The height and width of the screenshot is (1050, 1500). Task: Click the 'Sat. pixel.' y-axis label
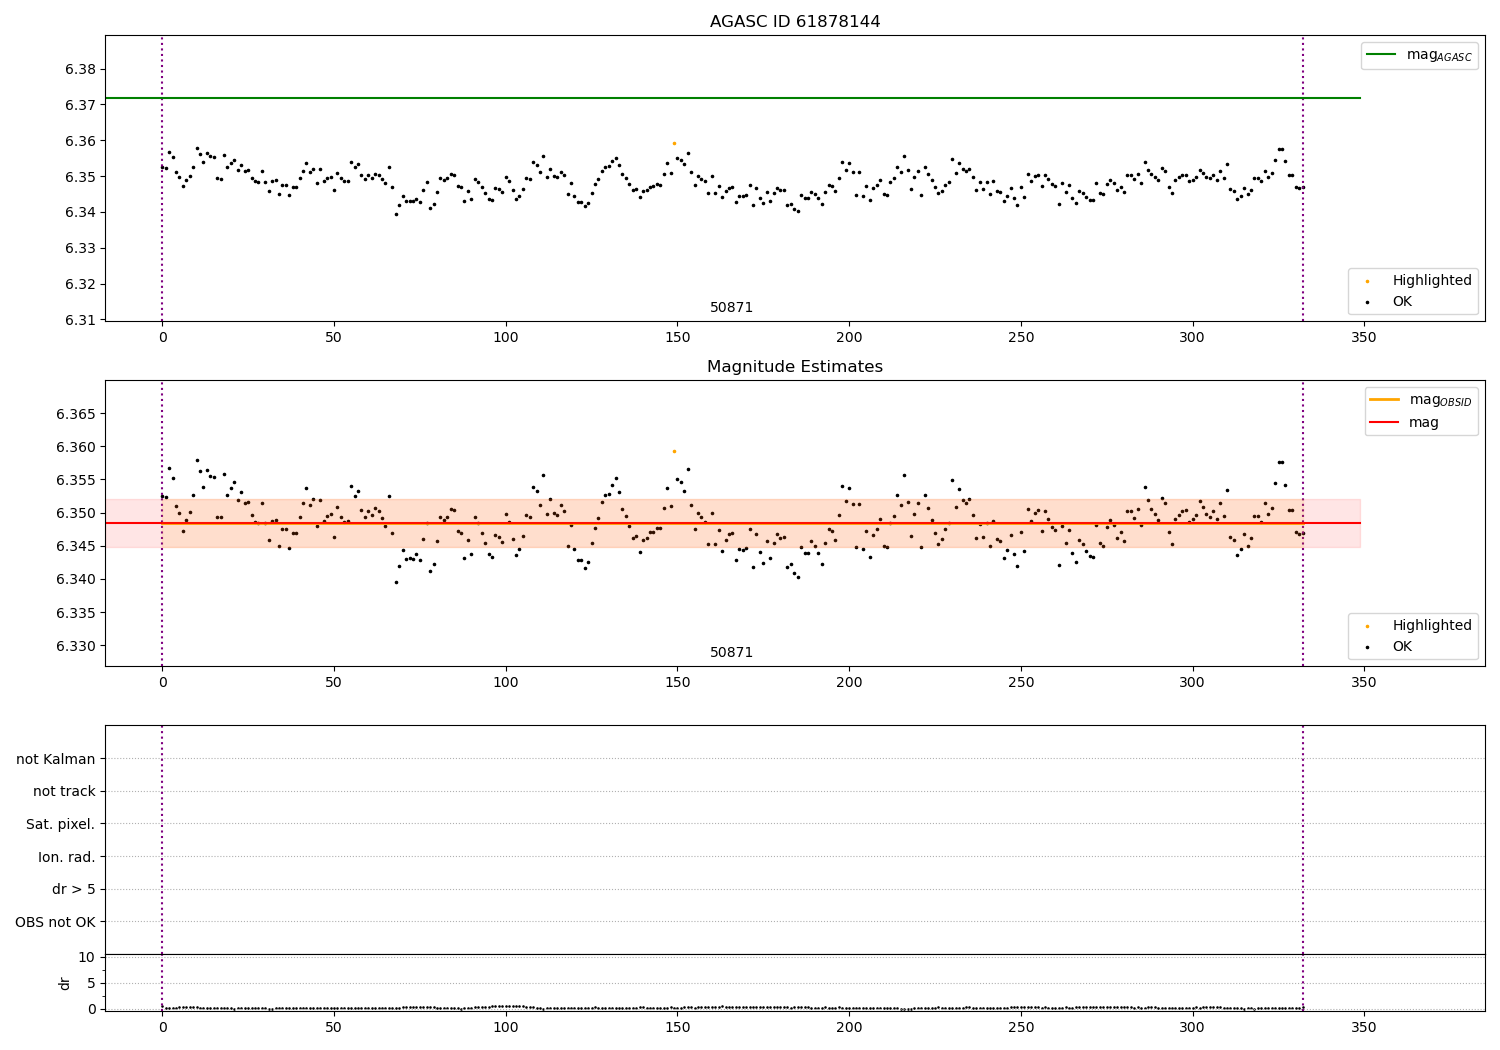tap(61, 824)
